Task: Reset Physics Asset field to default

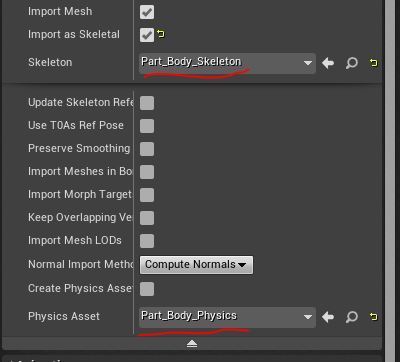Action: (374, 316)
